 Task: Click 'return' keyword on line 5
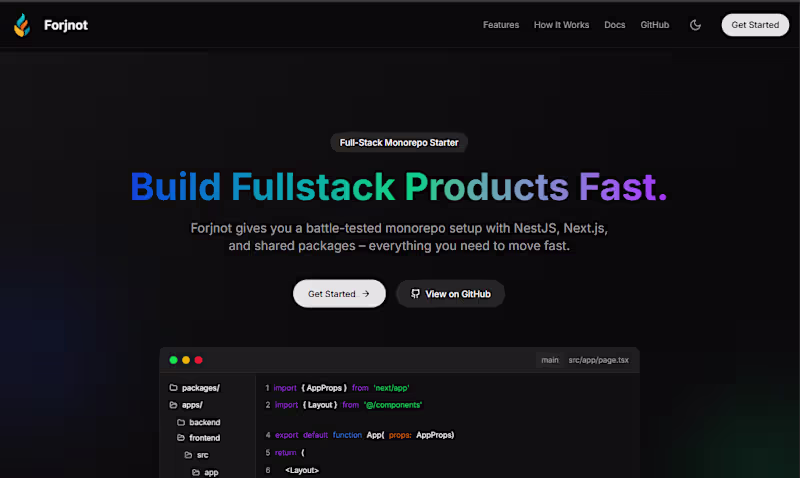coord(285,452)
